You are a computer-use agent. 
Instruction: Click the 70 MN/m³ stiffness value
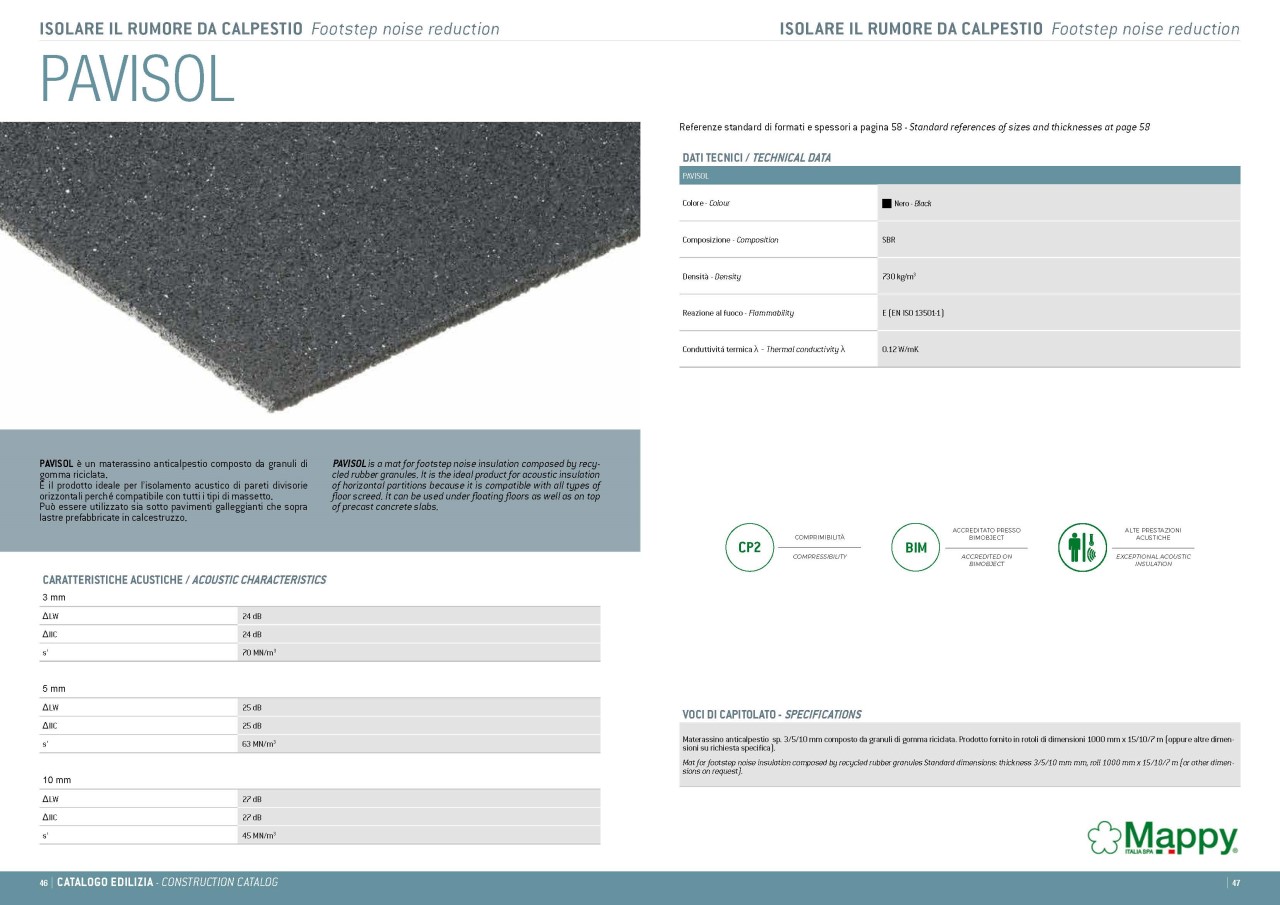pyautogui.click(x=259, y=652)
